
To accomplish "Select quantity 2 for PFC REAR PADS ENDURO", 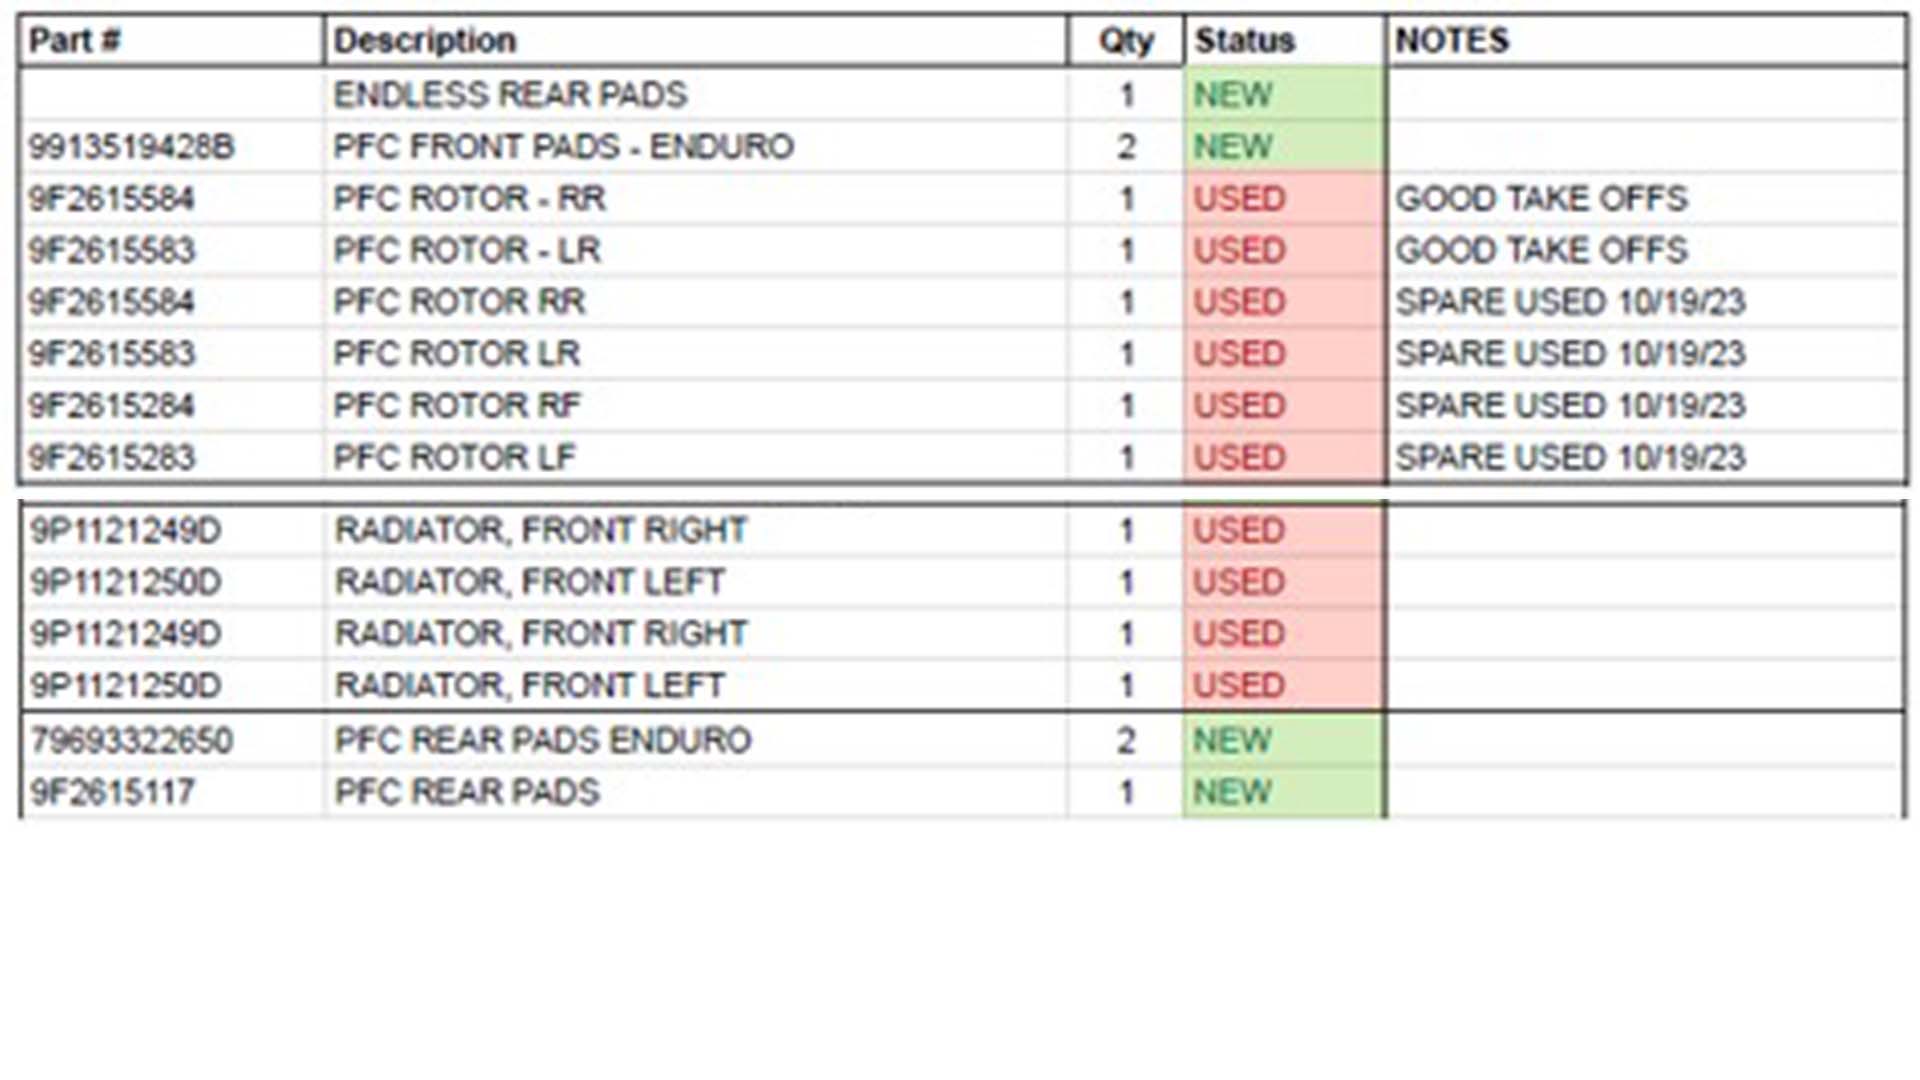I will point(1126,741).
